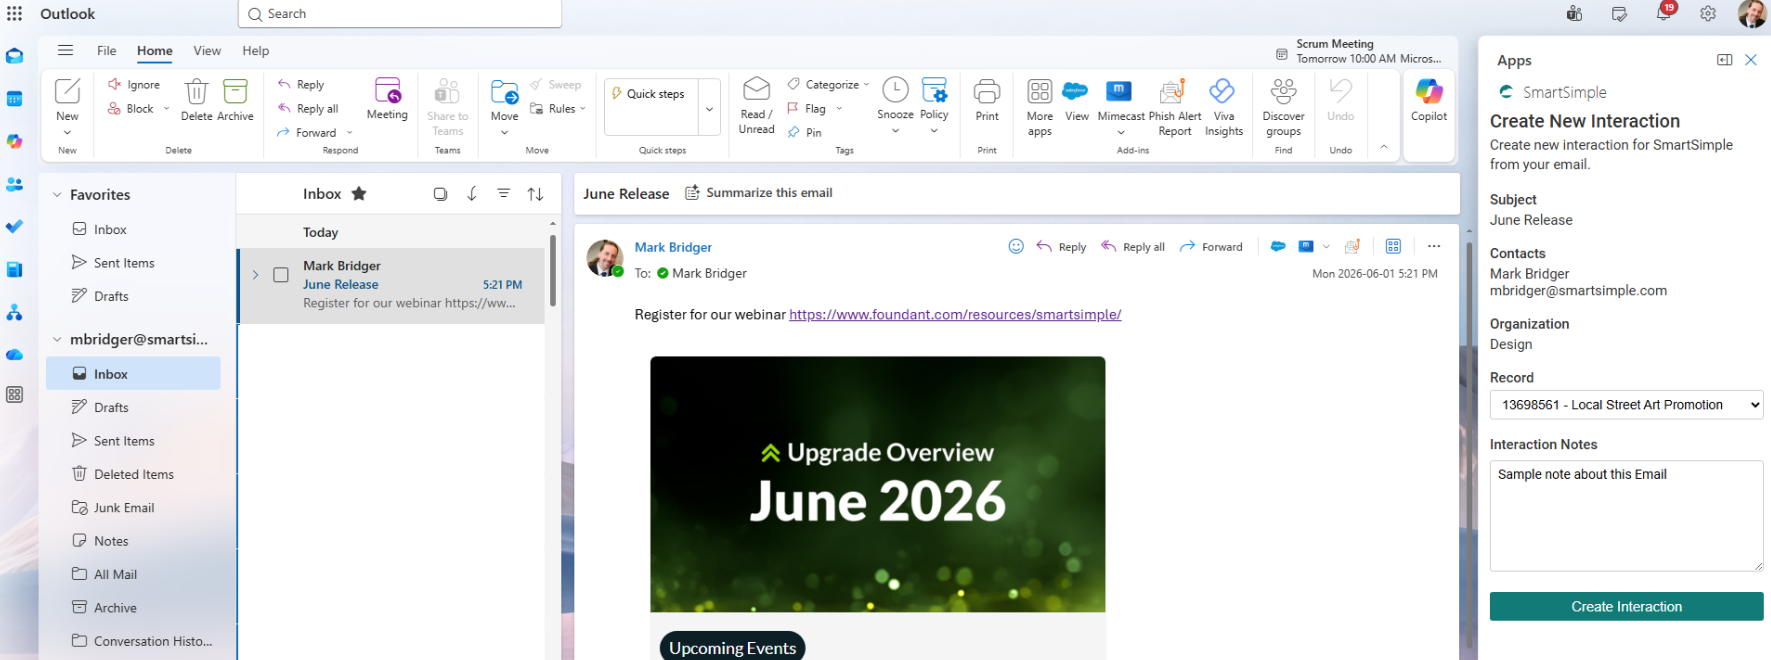
Task: Open notifications bell with 19 badge
Action: (1664, 12)
